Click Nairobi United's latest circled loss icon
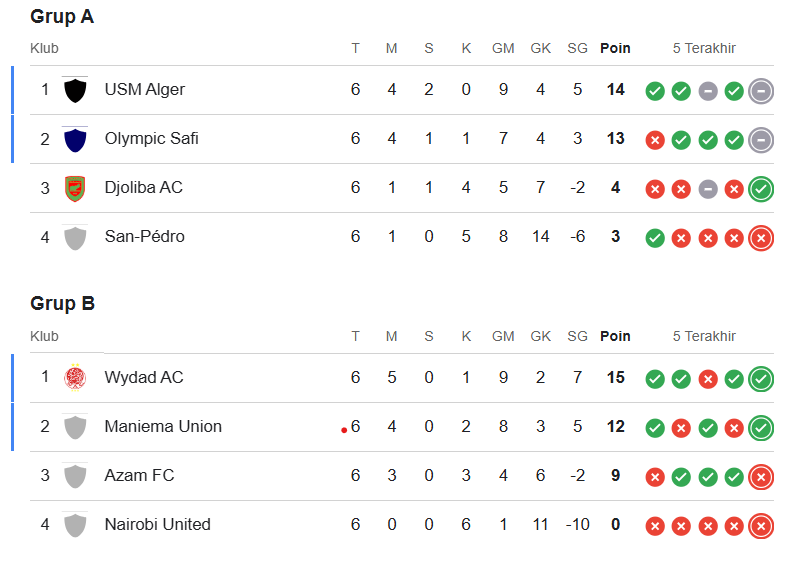This screenshot has height=565, width=805. tap(760, 525)
